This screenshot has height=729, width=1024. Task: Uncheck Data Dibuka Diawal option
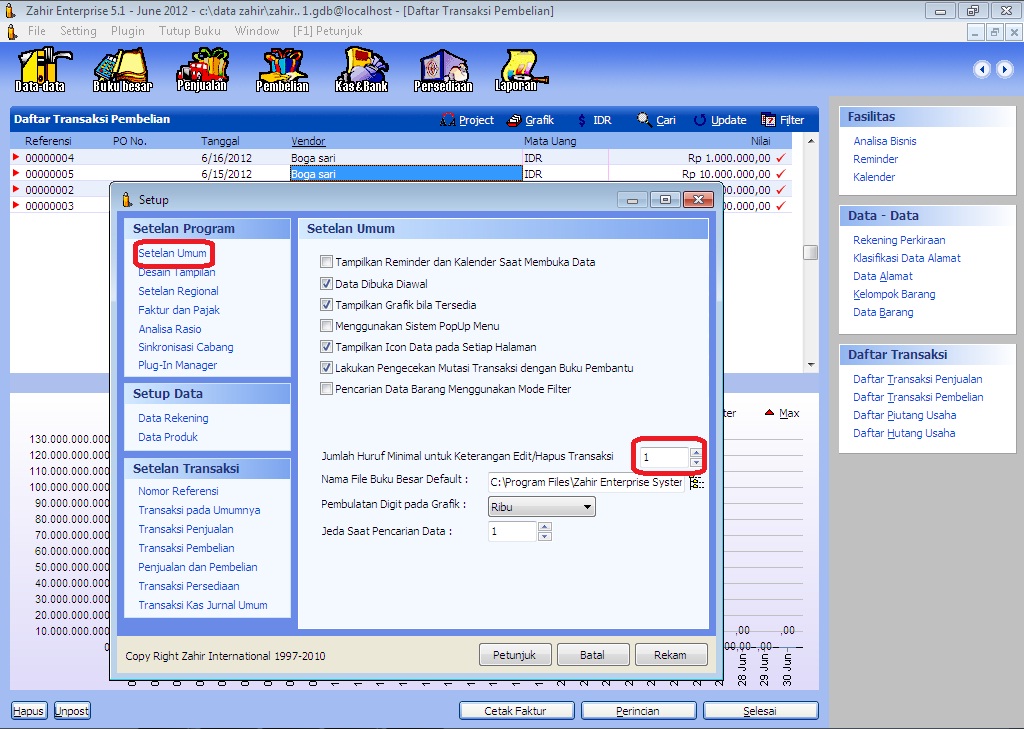tap(326, 284)
